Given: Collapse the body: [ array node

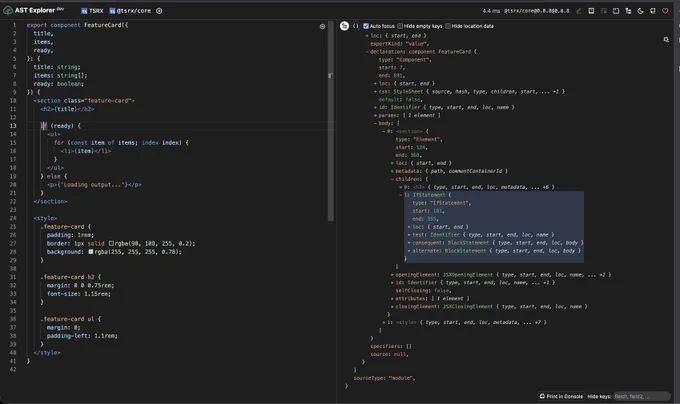Looking at the screenshot, I should (375, 123).
